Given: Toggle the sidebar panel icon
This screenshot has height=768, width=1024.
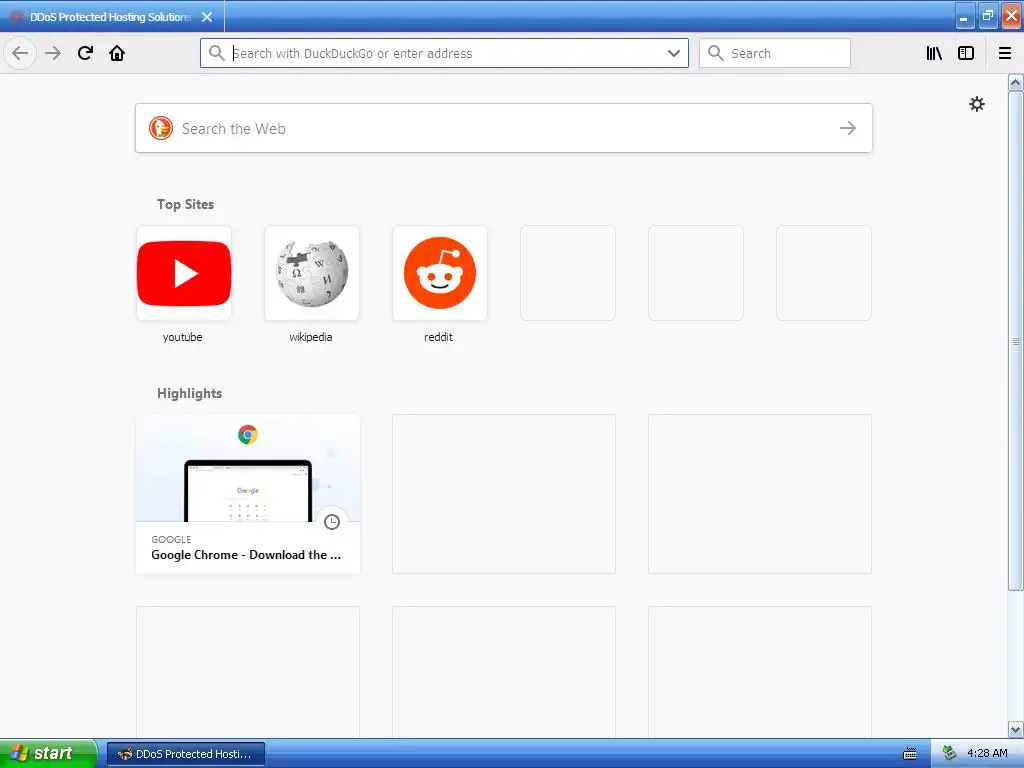Looking at the screenshot, I should (966, 53).
